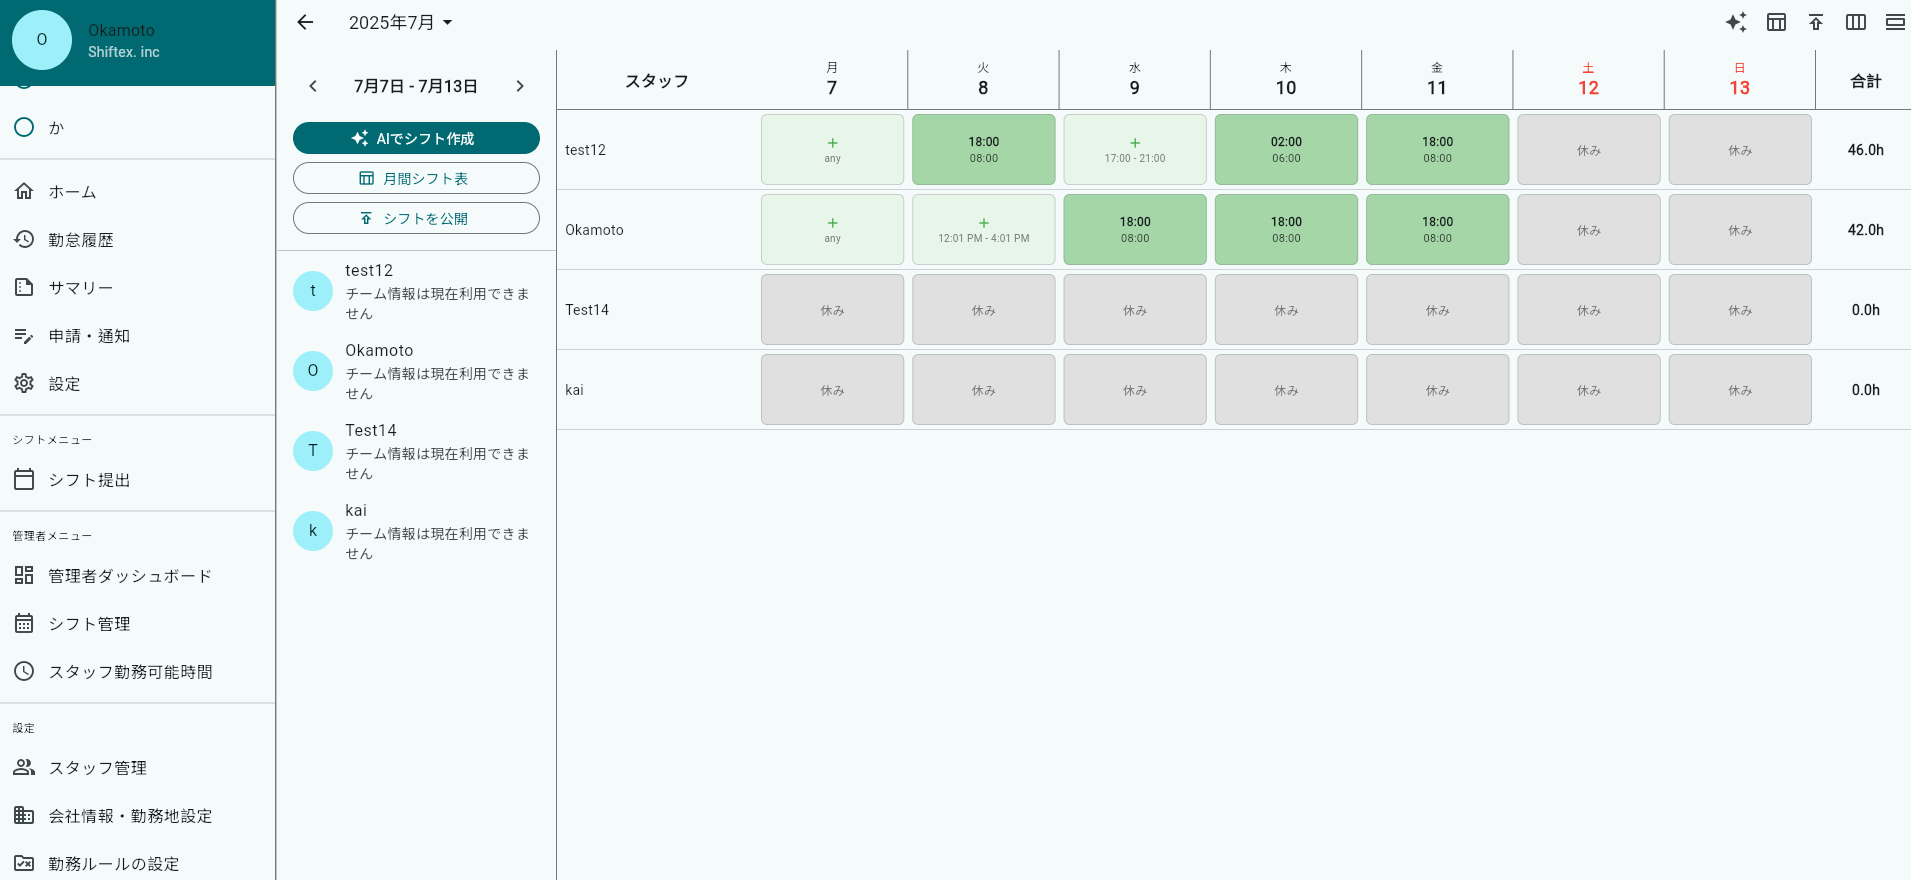
Task: Open 設定 gear item in sidebar
Action: (x=64, y=384)
